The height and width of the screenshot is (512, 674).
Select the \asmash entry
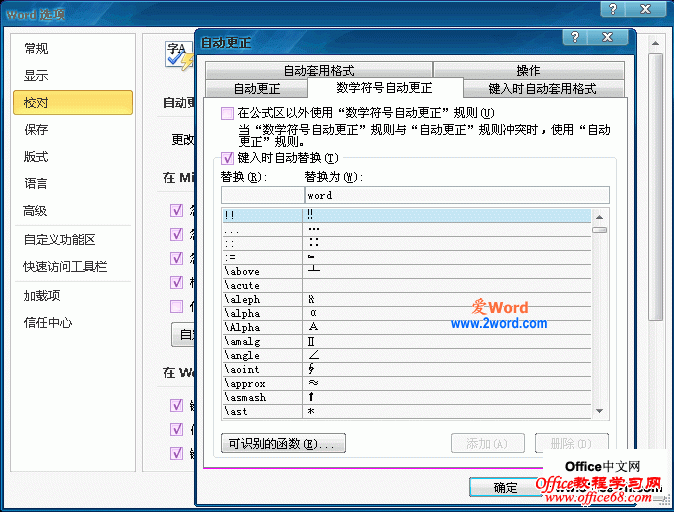click(407, 397)
